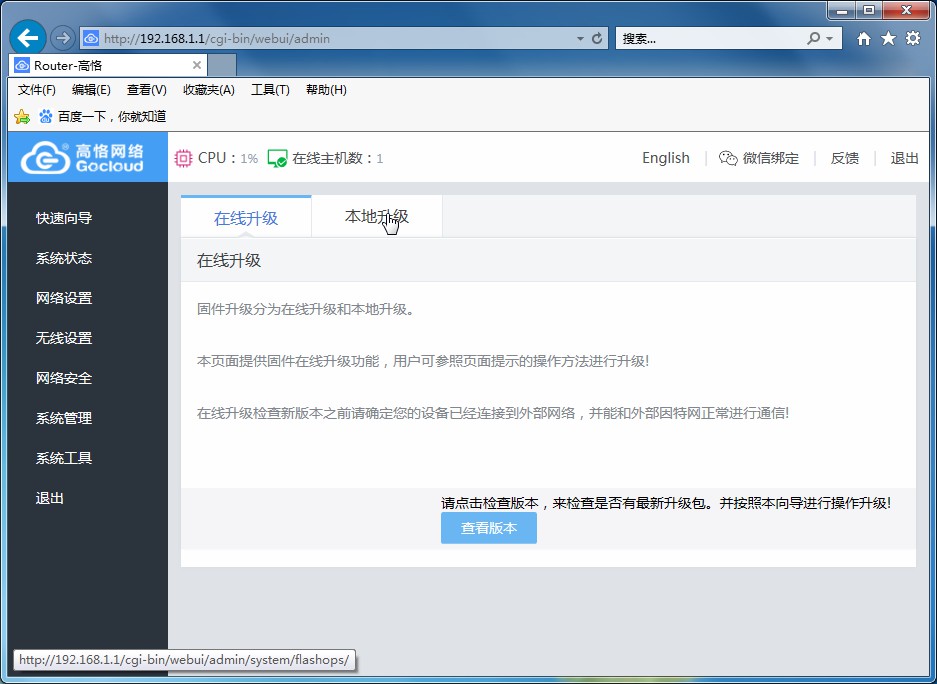Open 微信绑定 in the header
Viewport: 937px width, 684px height.
coord(759,158)
